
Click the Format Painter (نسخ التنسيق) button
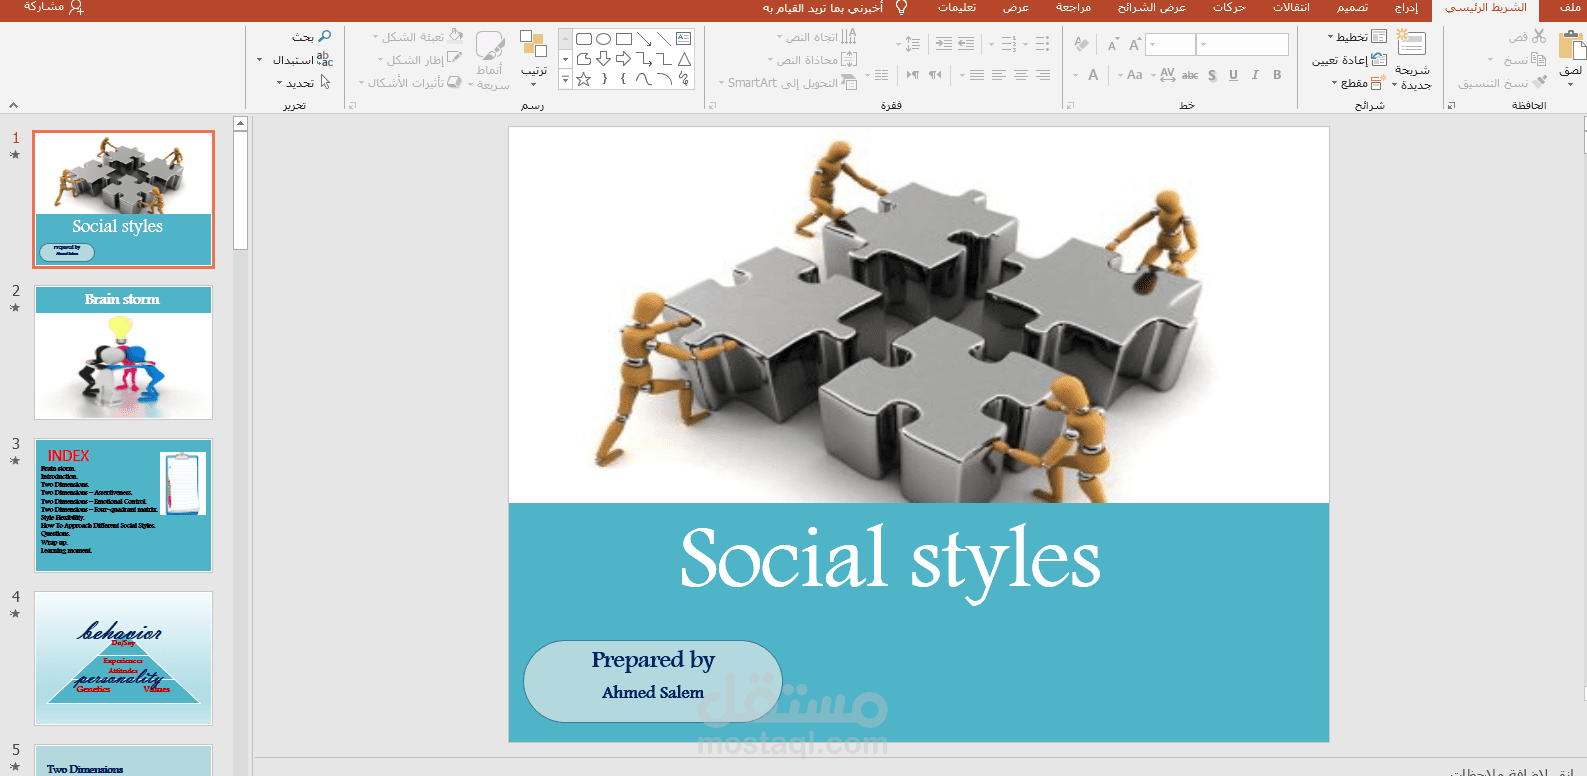[x=1502, y=83]
